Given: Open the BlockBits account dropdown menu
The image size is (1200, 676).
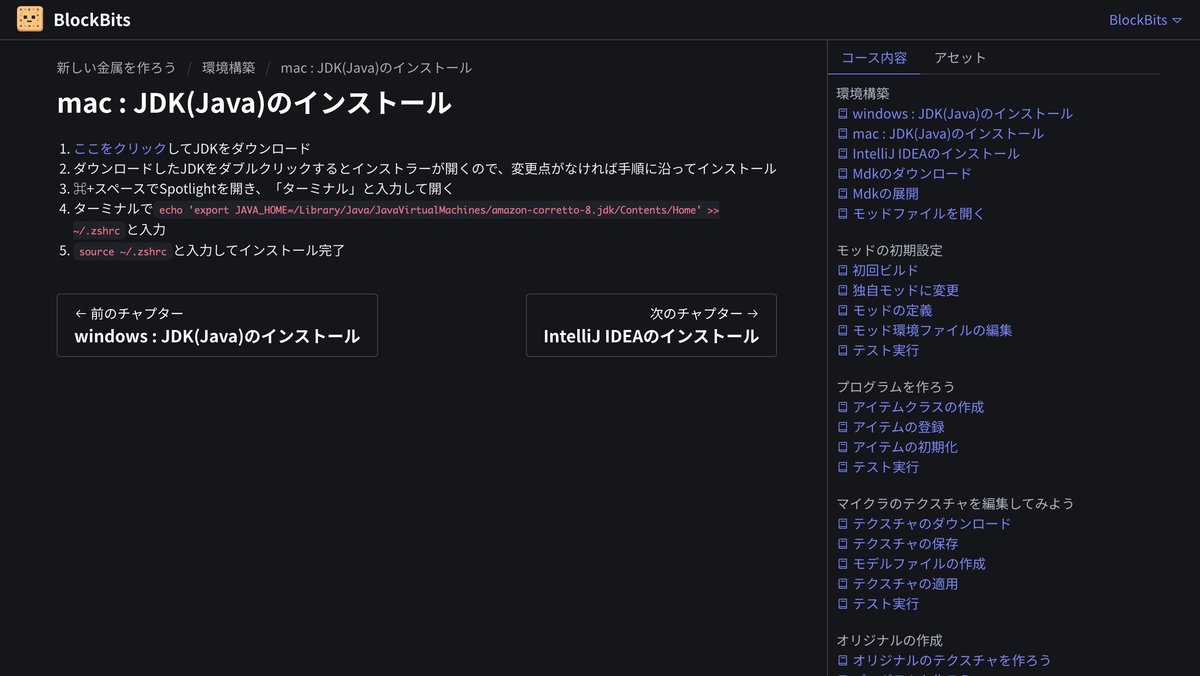Looking at the screenshot, I should pos(1144,18).
